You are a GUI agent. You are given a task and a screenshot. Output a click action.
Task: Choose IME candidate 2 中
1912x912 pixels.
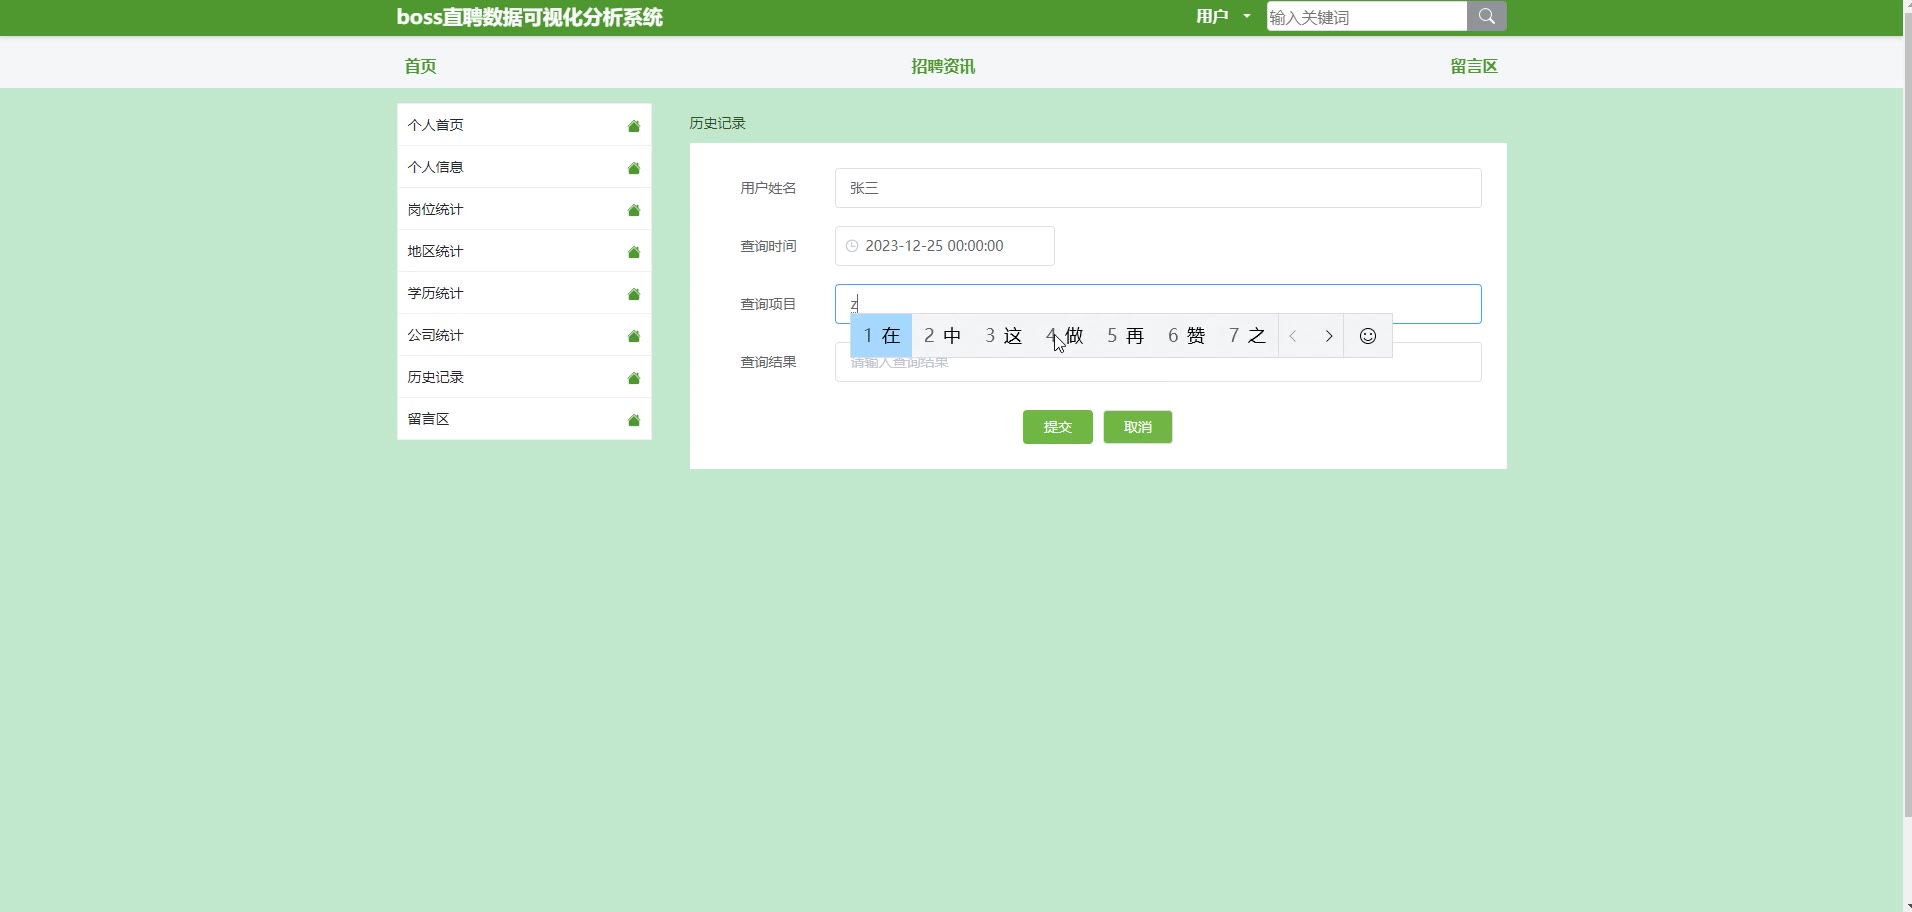pos(942,336)
